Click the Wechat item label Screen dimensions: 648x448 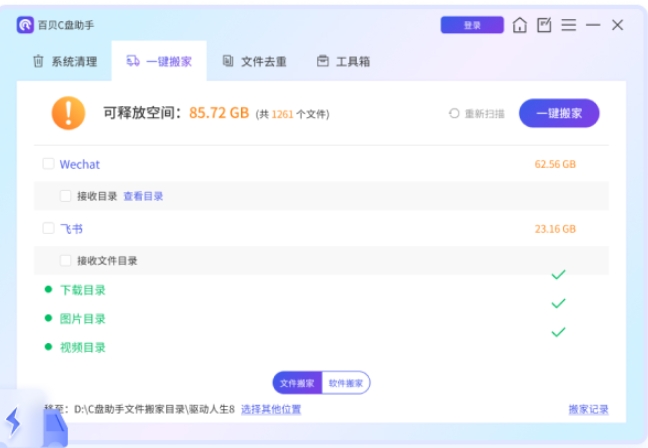pyautogui.click(x=80, y=164)
